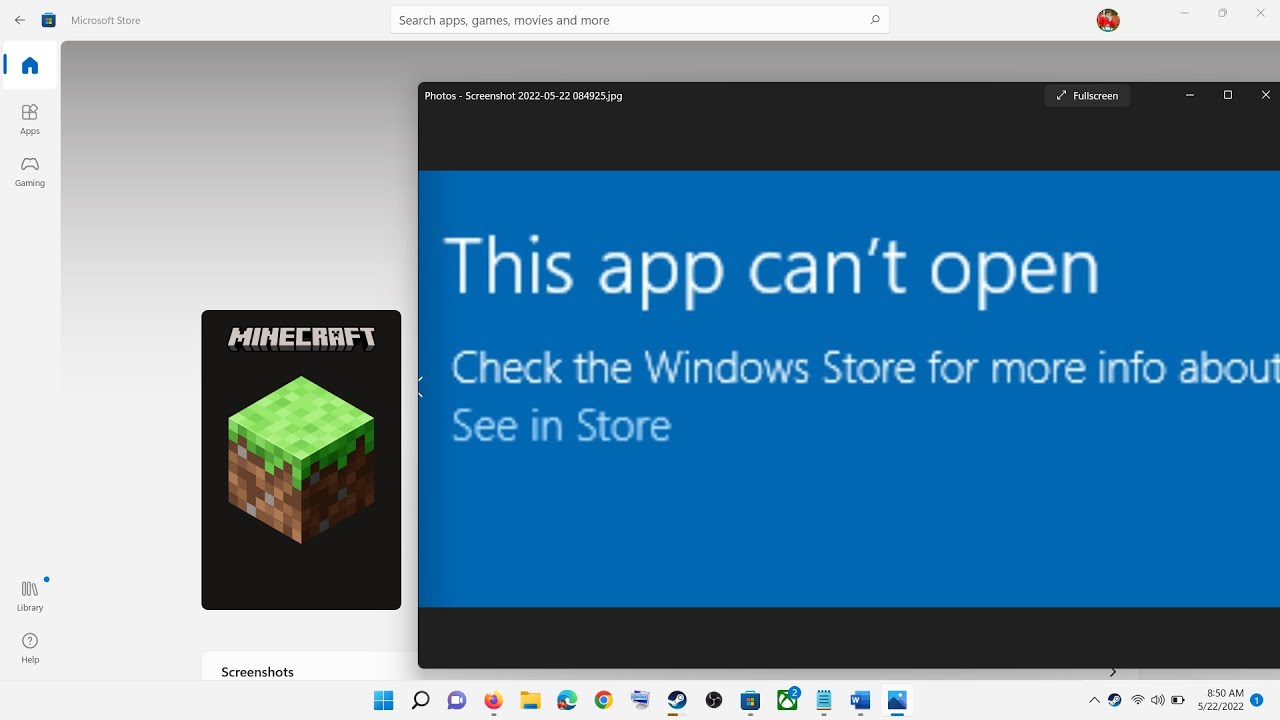Open Help in Microsoft Store sidebar
The height and width of the screenshot is (720, 1280).
tap(30, 648)
